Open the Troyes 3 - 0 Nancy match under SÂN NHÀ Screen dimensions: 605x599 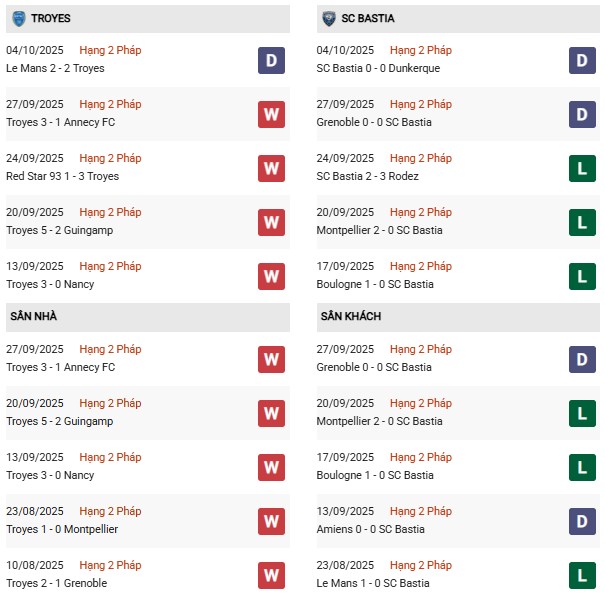point(49,475)
